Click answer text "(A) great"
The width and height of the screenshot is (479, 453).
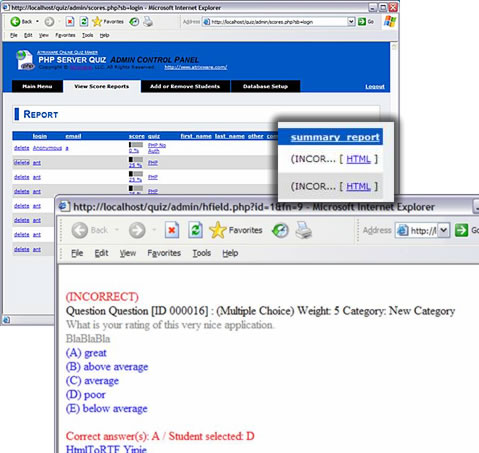(86, 353)
